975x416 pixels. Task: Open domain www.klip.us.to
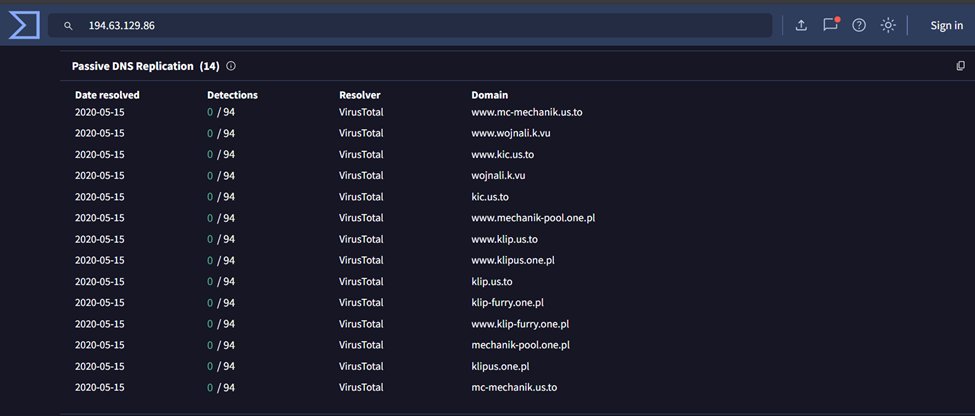coord(504,239)
